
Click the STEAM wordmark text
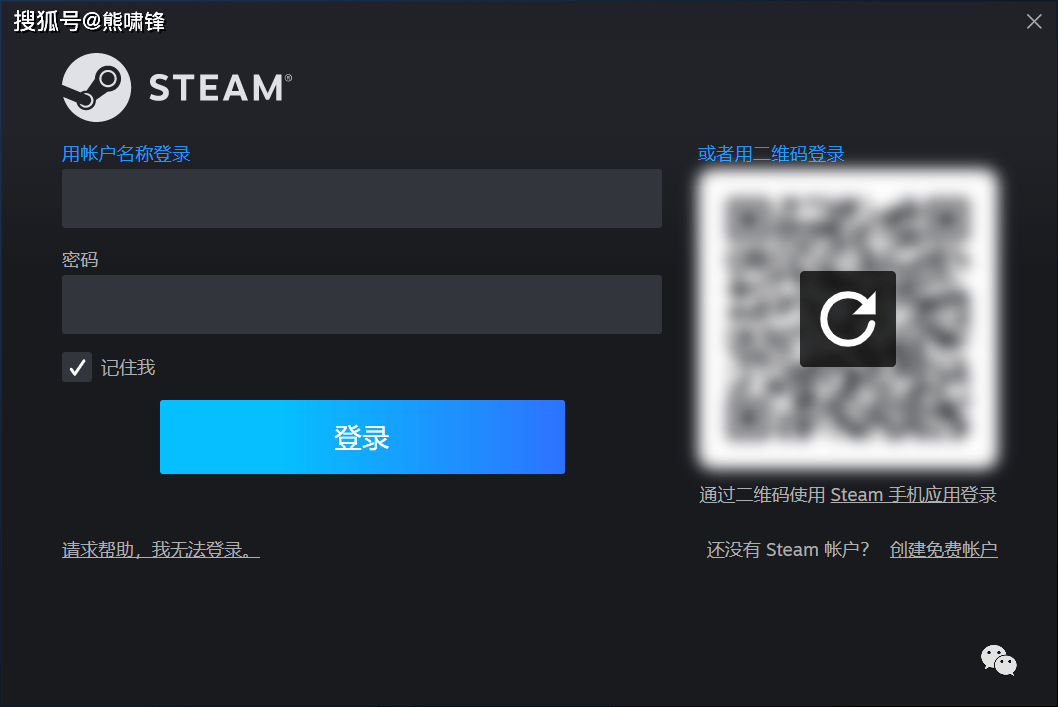pyautogui.click(x=221, y=88)
